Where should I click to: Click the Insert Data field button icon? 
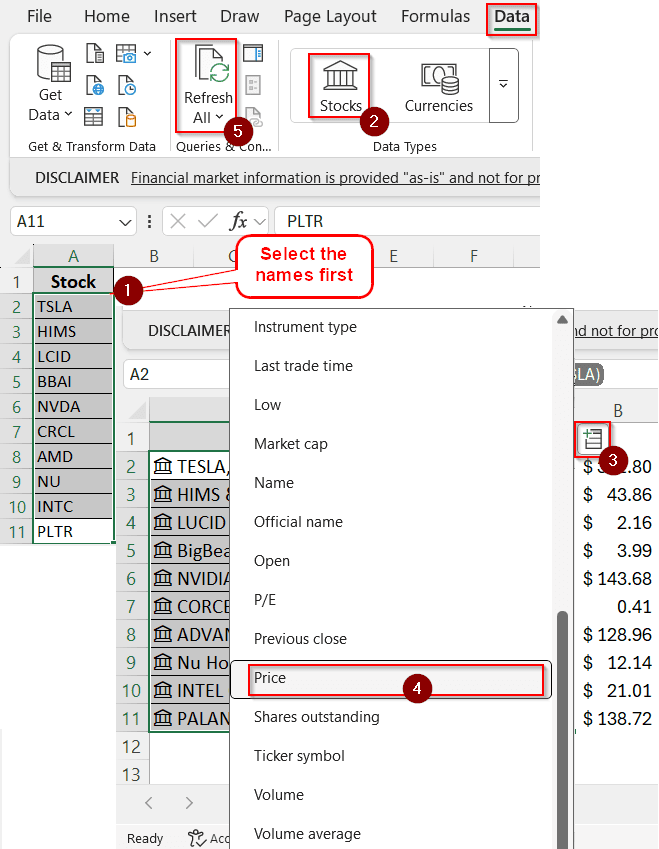[x=593, y=439]
